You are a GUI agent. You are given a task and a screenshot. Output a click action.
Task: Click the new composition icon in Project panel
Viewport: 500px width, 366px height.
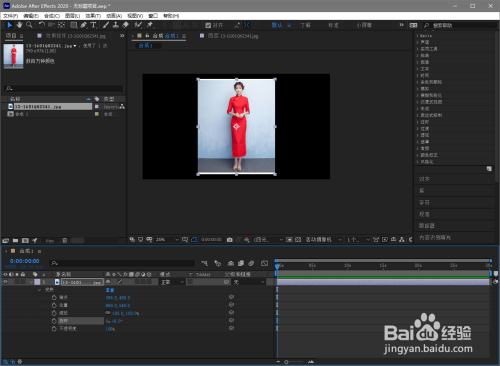[25, 240]
